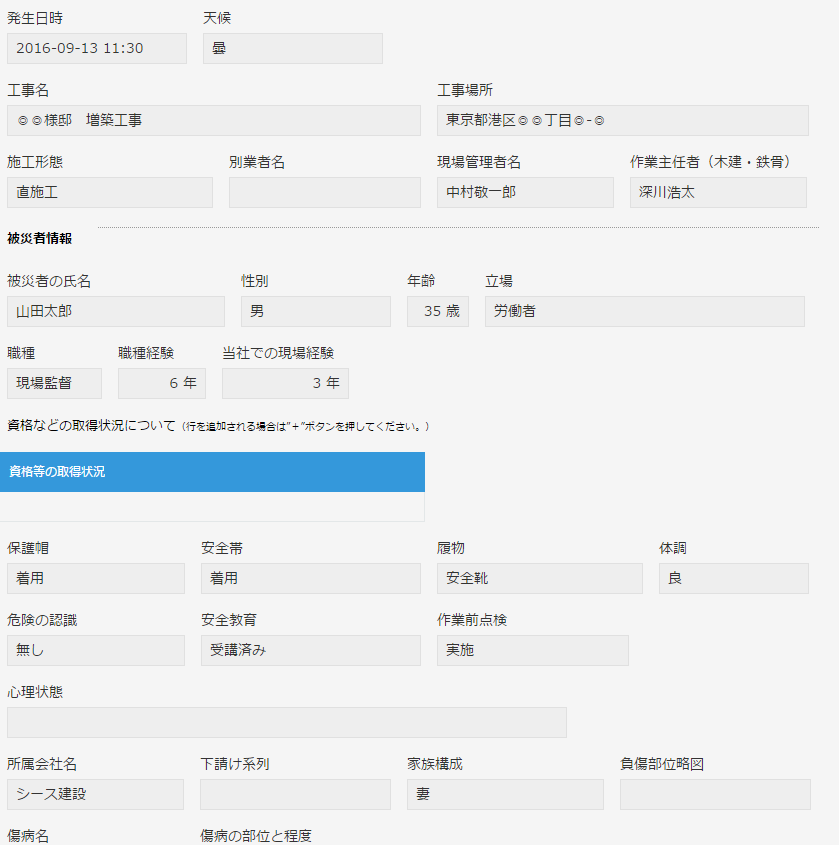839x845 pixels.
Task: Click the empty row under 資格等の取得状況
Action: tap(212, 507)
